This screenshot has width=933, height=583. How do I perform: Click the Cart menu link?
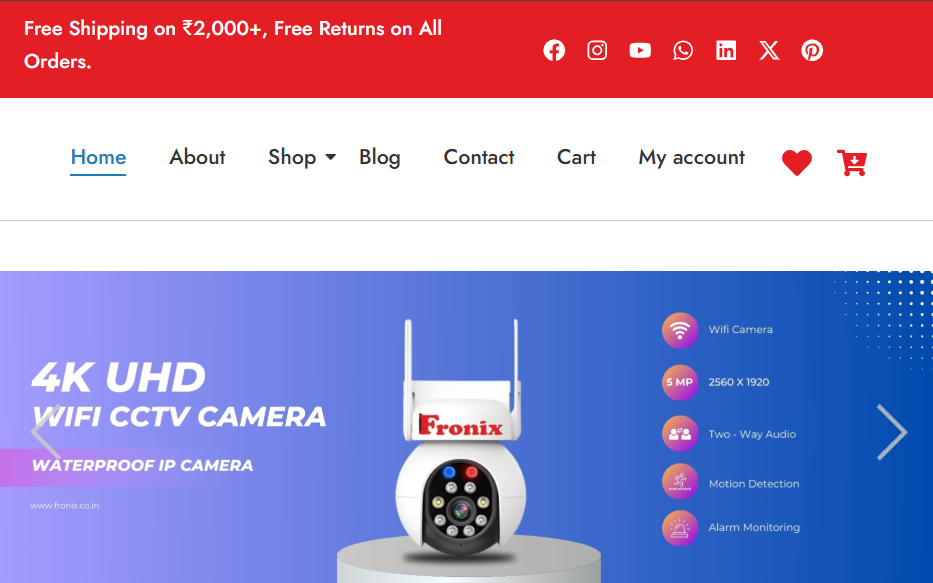tap(576, 157)
